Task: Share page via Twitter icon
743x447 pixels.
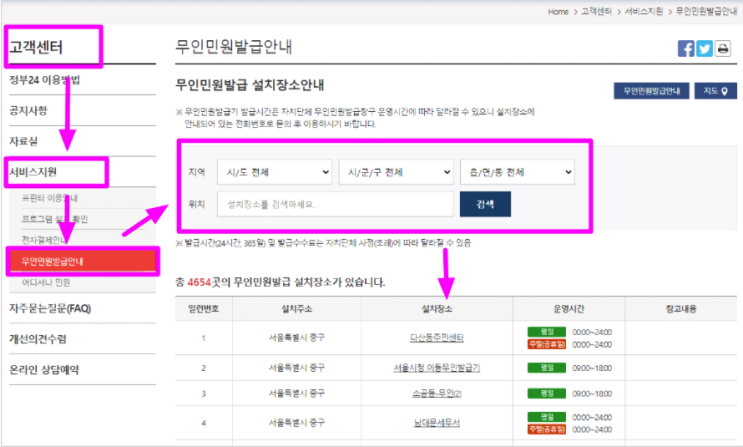Action: [704, 49]
